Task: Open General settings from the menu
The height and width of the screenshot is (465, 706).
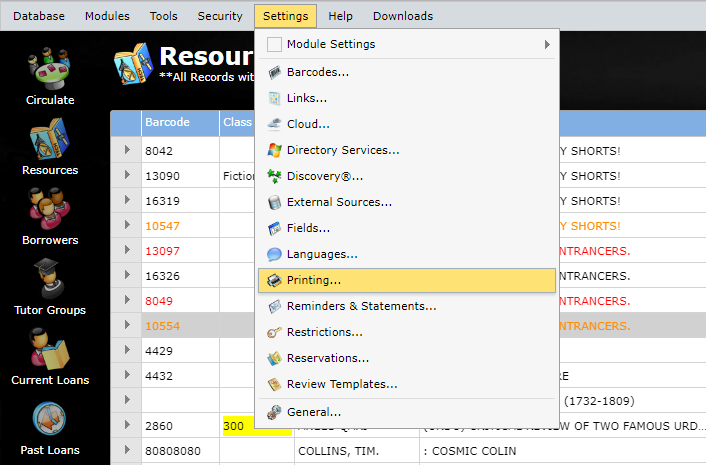Action: coord(313,412)
